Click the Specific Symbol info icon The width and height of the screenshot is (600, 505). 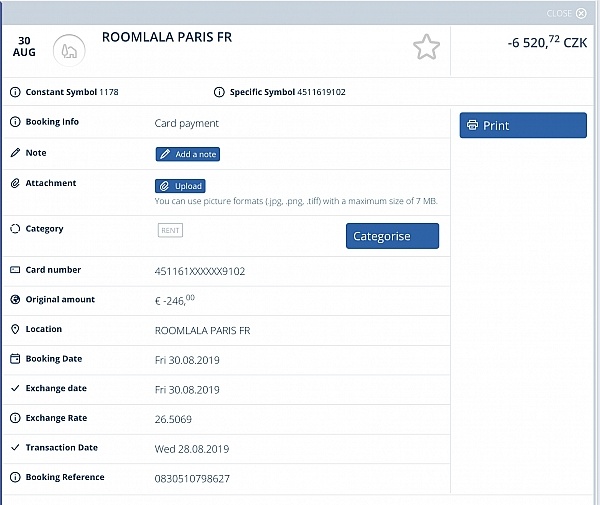(219, 92)
